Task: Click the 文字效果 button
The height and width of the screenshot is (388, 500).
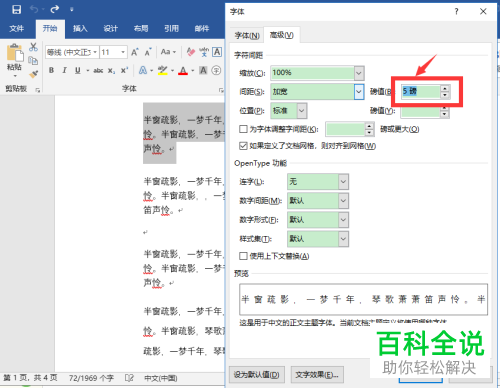Action: tap(317, 375)
